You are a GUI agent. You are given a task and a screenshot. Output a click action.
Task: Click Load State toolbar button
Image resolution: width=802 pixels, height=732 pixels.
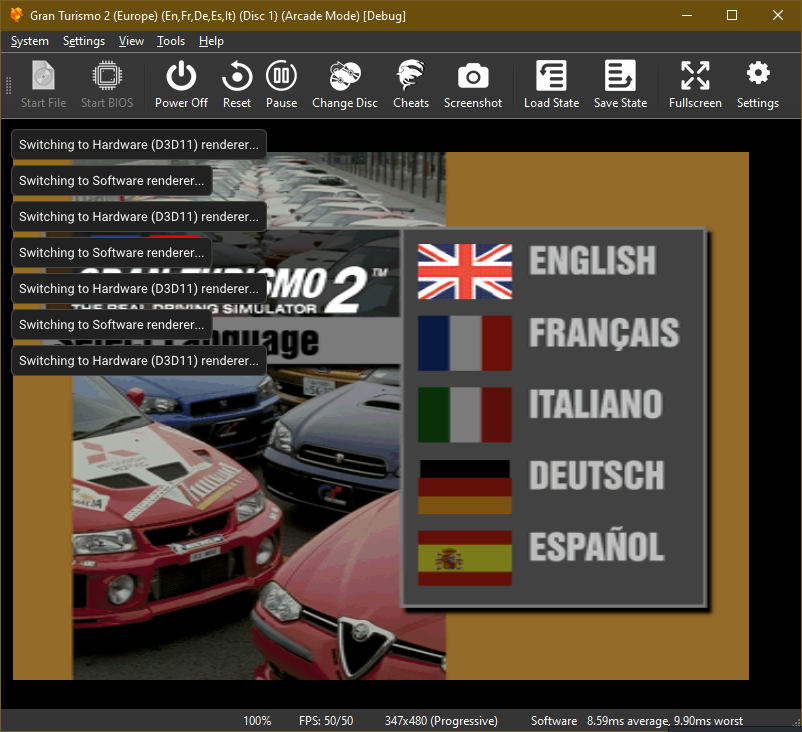coord(551,84)
